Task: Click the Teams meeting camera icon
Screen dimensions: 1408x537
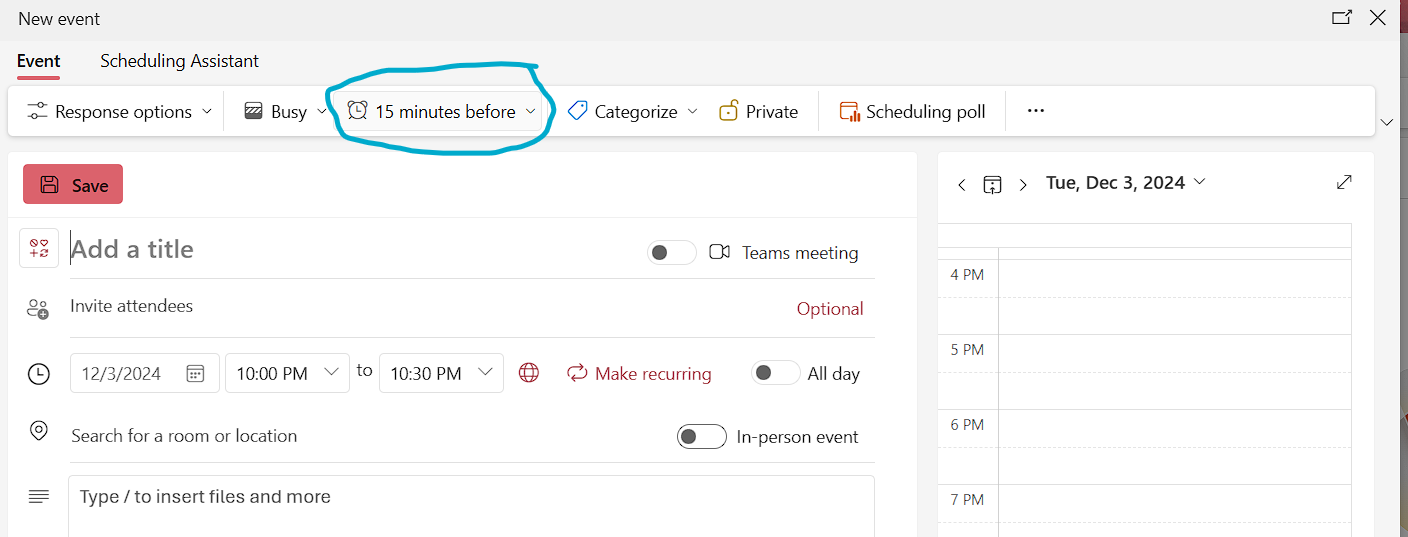Action: click(x=719, y=252)
